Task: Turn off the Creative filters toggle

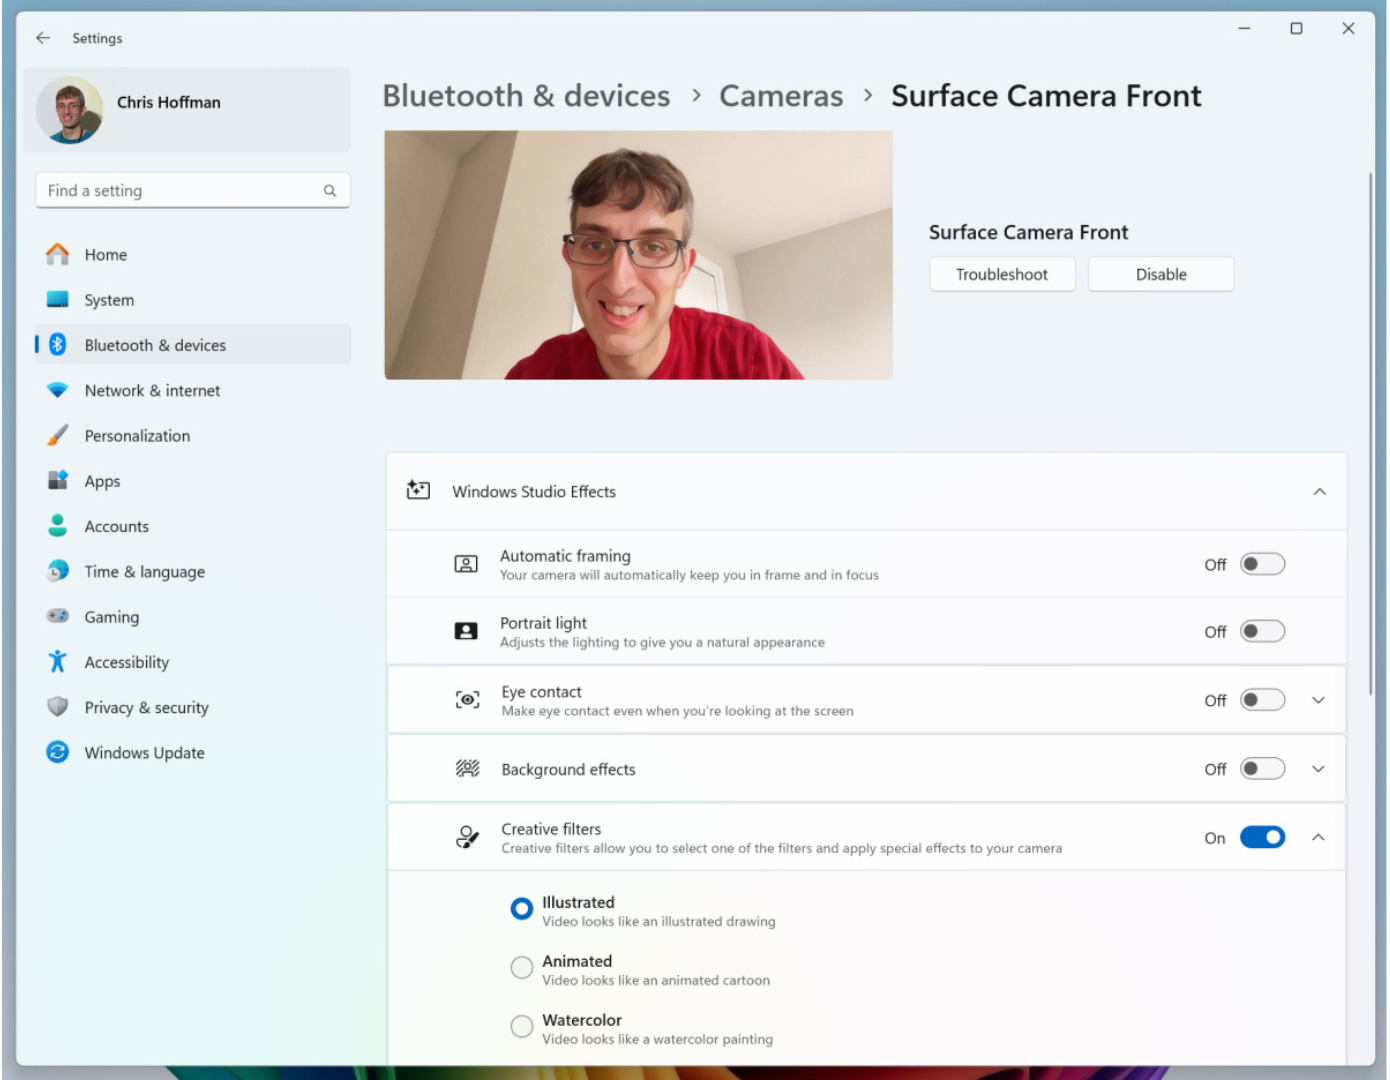Action: 1262,838
